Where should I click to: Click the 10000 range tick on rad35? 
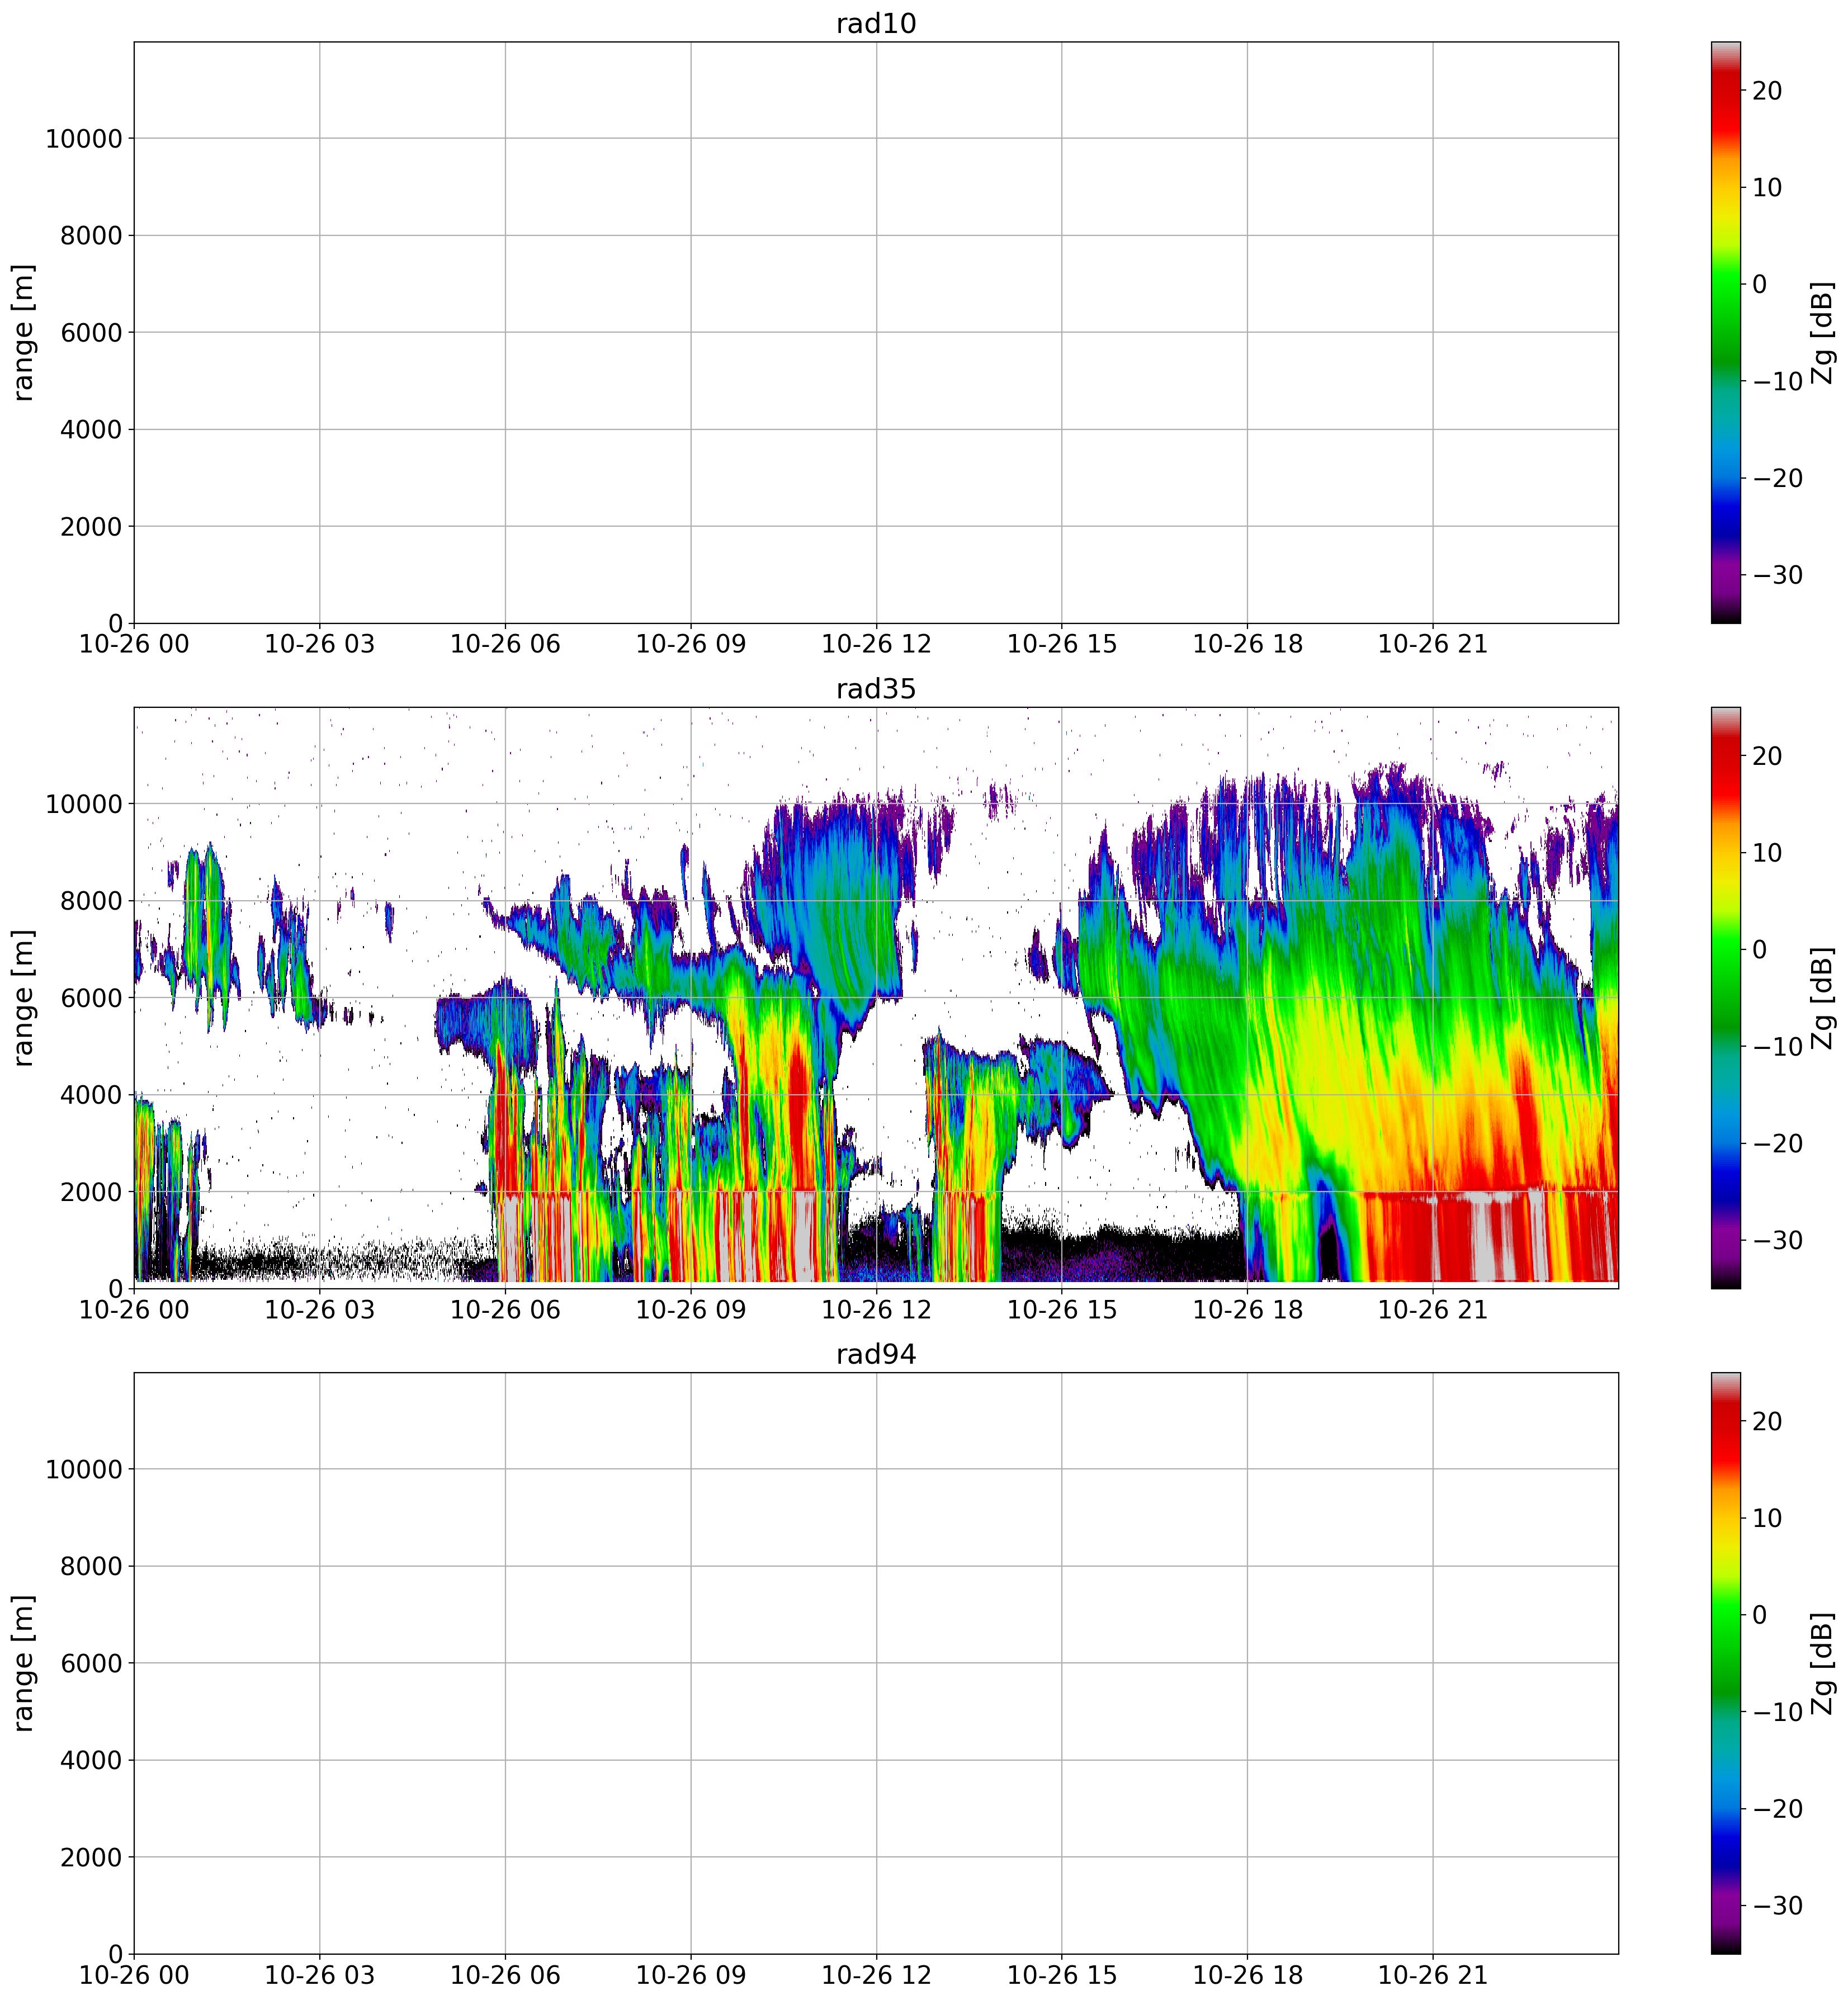pyautogui.click(x=83, y=804)
